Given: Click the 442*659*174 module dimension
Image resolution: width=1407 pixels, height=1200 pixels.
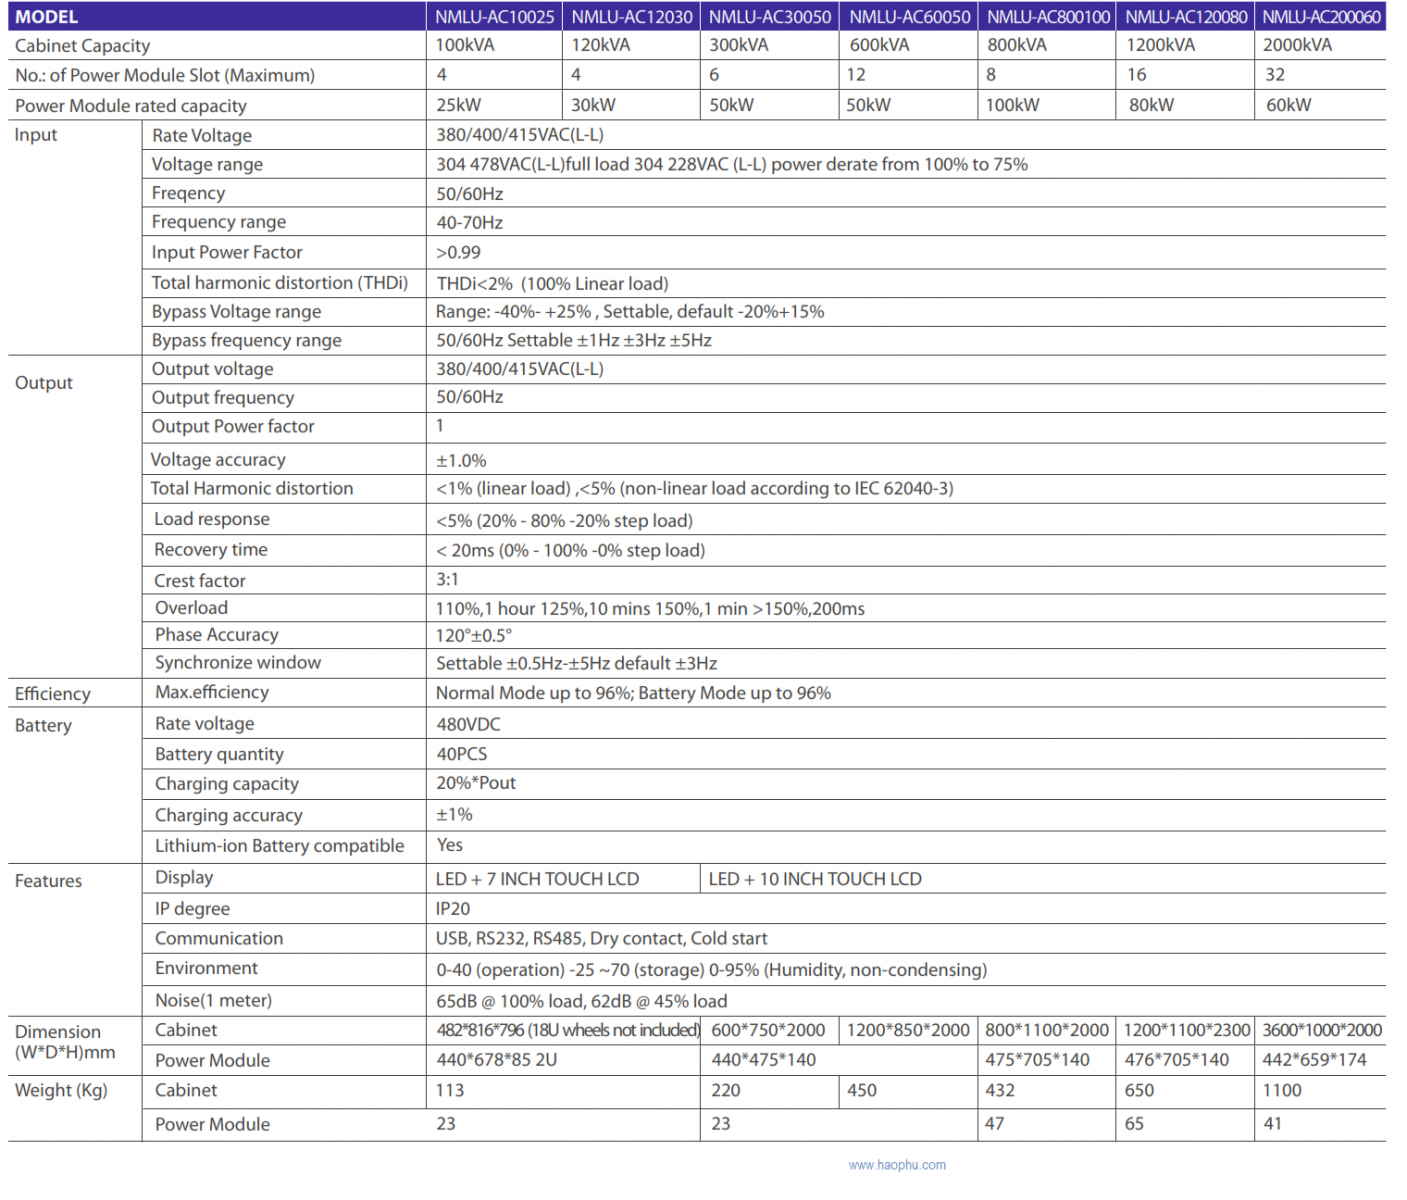Looking at the screenshot, I should pyautogui.click(x=1314, y=1060).
